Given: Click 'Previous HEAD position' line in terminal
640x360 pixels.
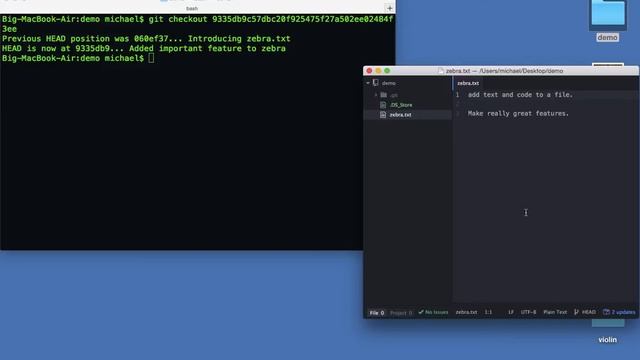Looking at the screenshot, I should [146, 39].
